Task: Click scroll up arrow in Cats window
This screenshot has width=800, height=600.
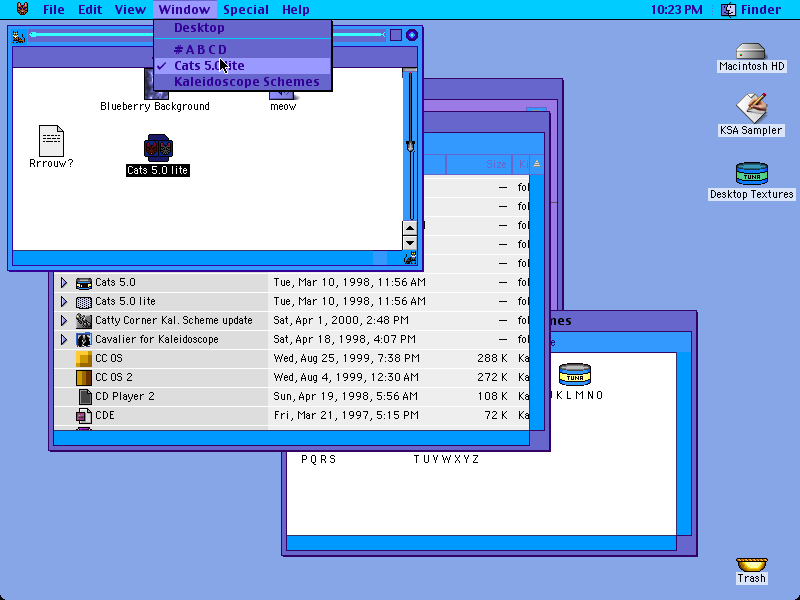Action: pos(410,228)
